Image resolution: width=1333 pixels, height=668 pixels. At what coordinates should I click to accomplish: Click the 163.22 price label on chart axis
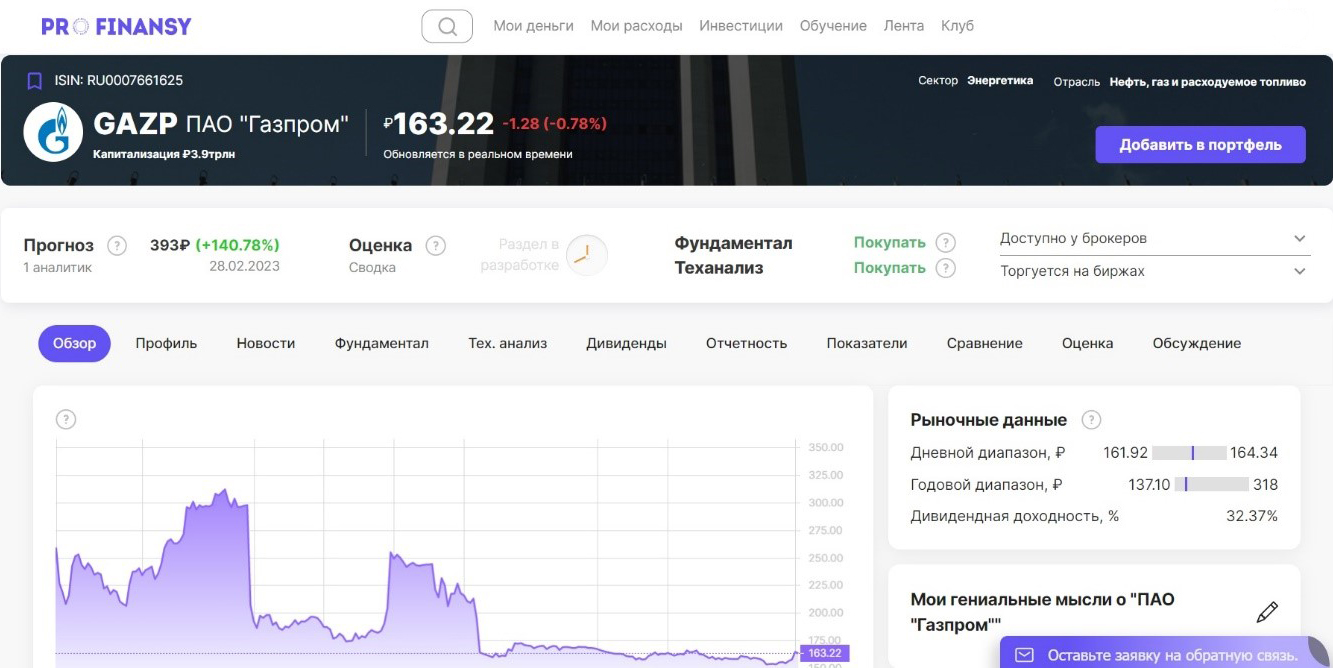tap(825, 653)
